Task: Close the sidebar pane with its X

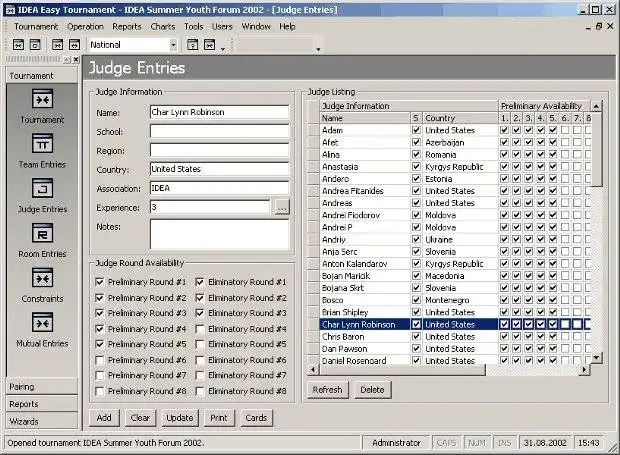Action: pyautogui.click(x=76, y=59)
